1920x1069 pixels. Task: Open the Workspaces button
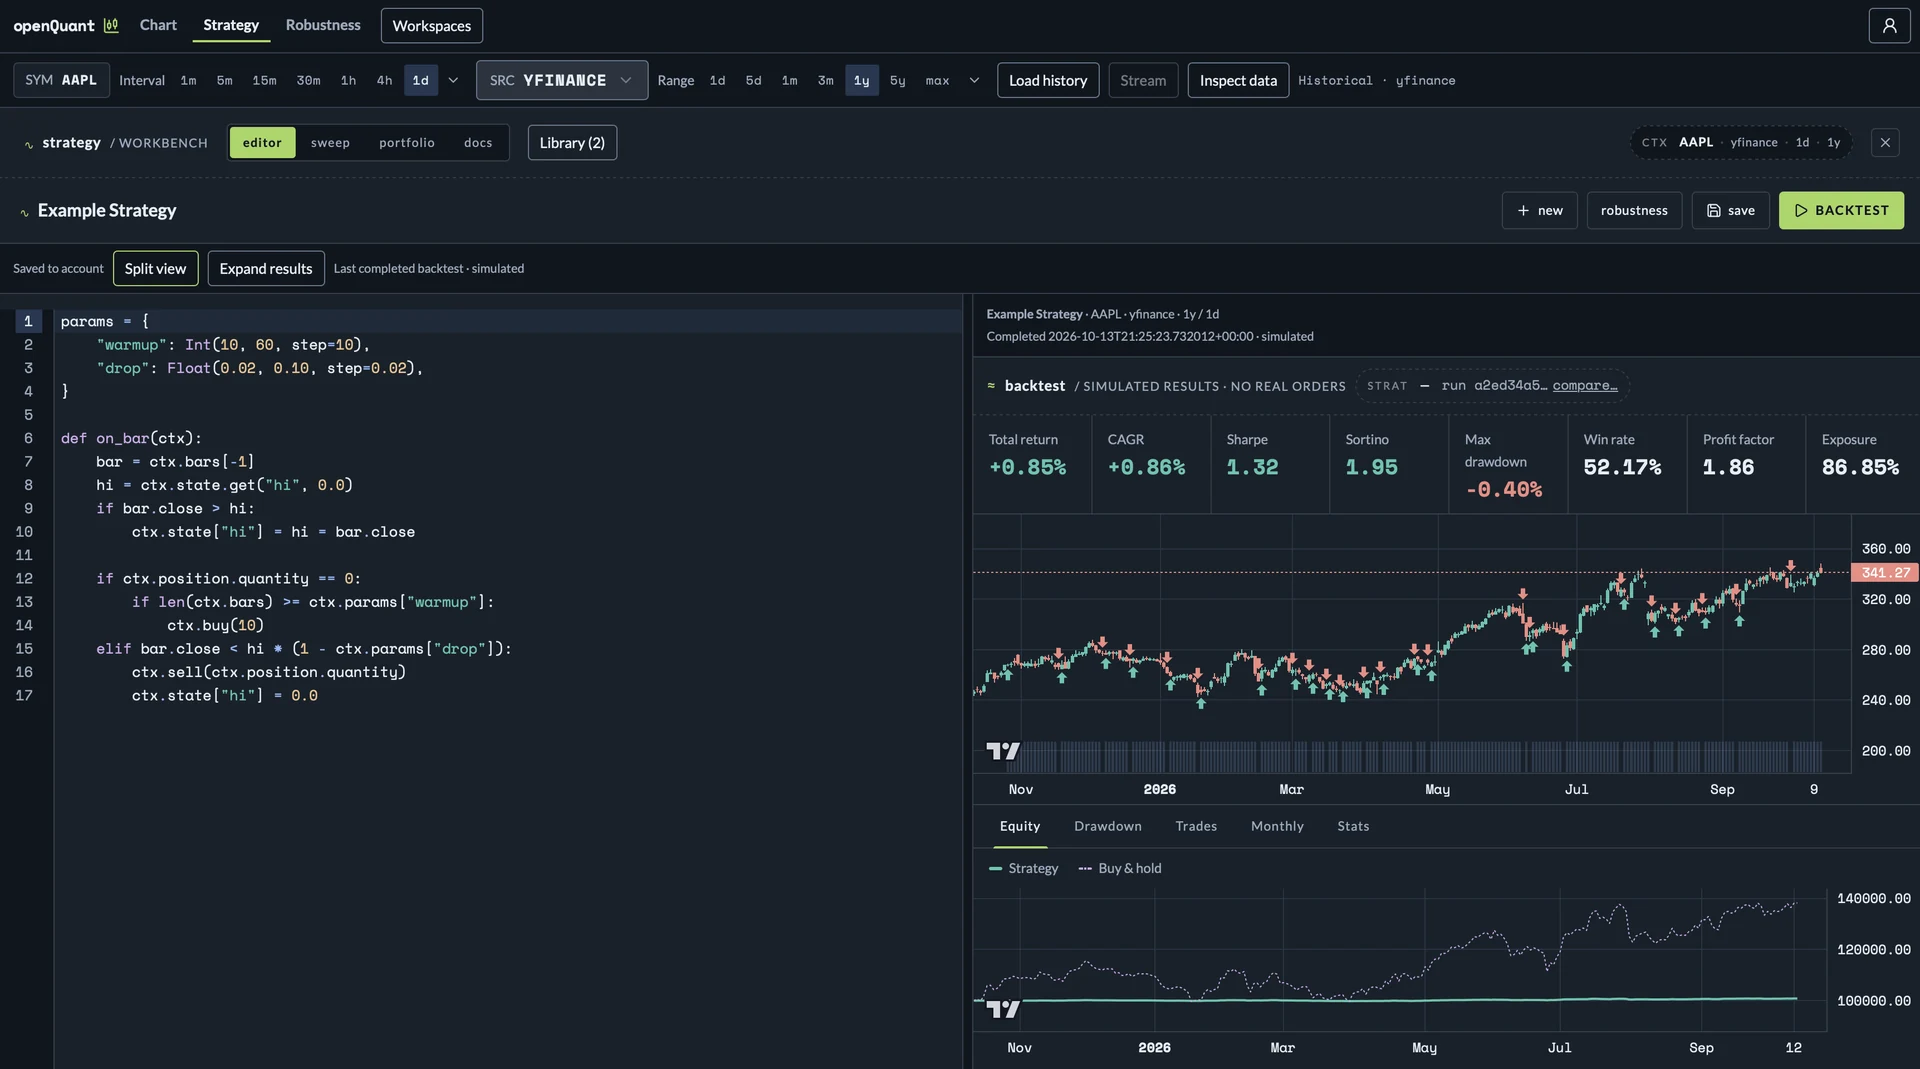pyautogui.click(x=431, y=25)
